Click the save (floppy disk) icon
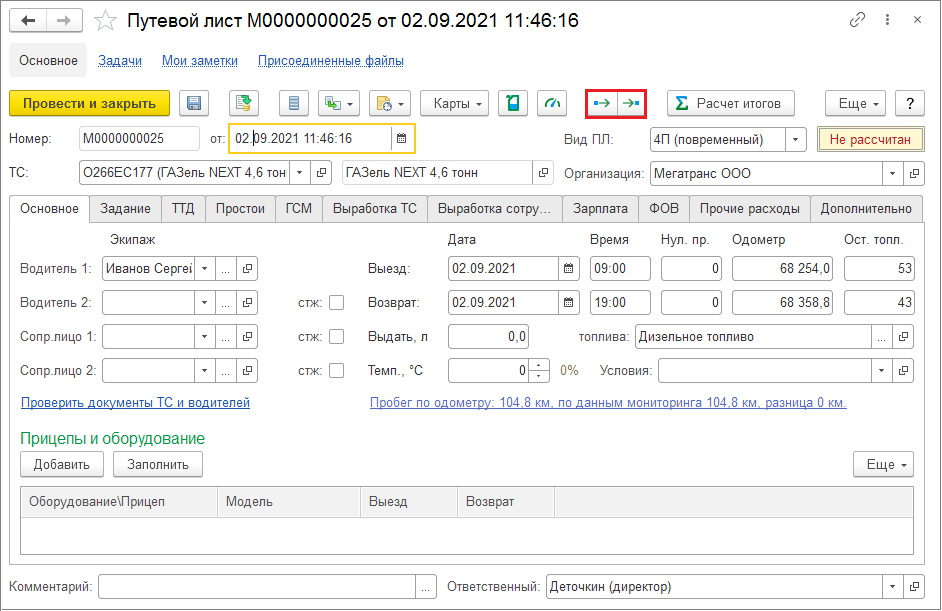 click(194, 103)
